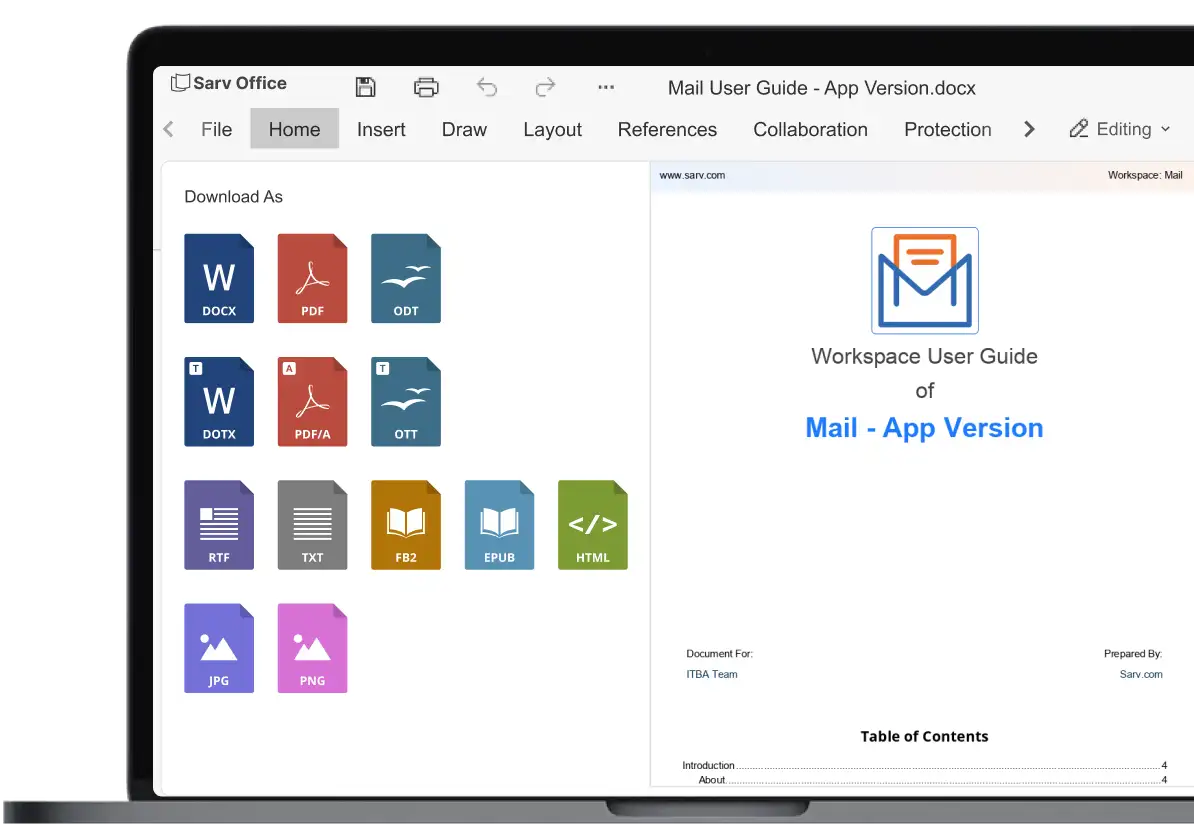Click the Introduction table of contents entry
This screenshot has width=1194, height=824.
coord(709,765)
